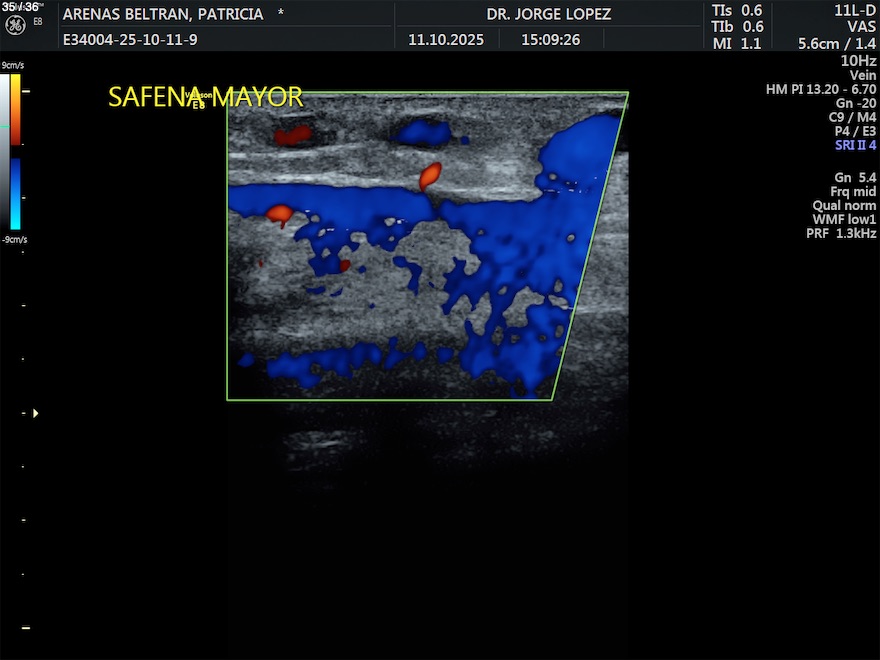Image resolution: width=880 pixels, height=660 pixels.
Task: Click the red vessel in the top-left of color box
Action: point(292,133)
